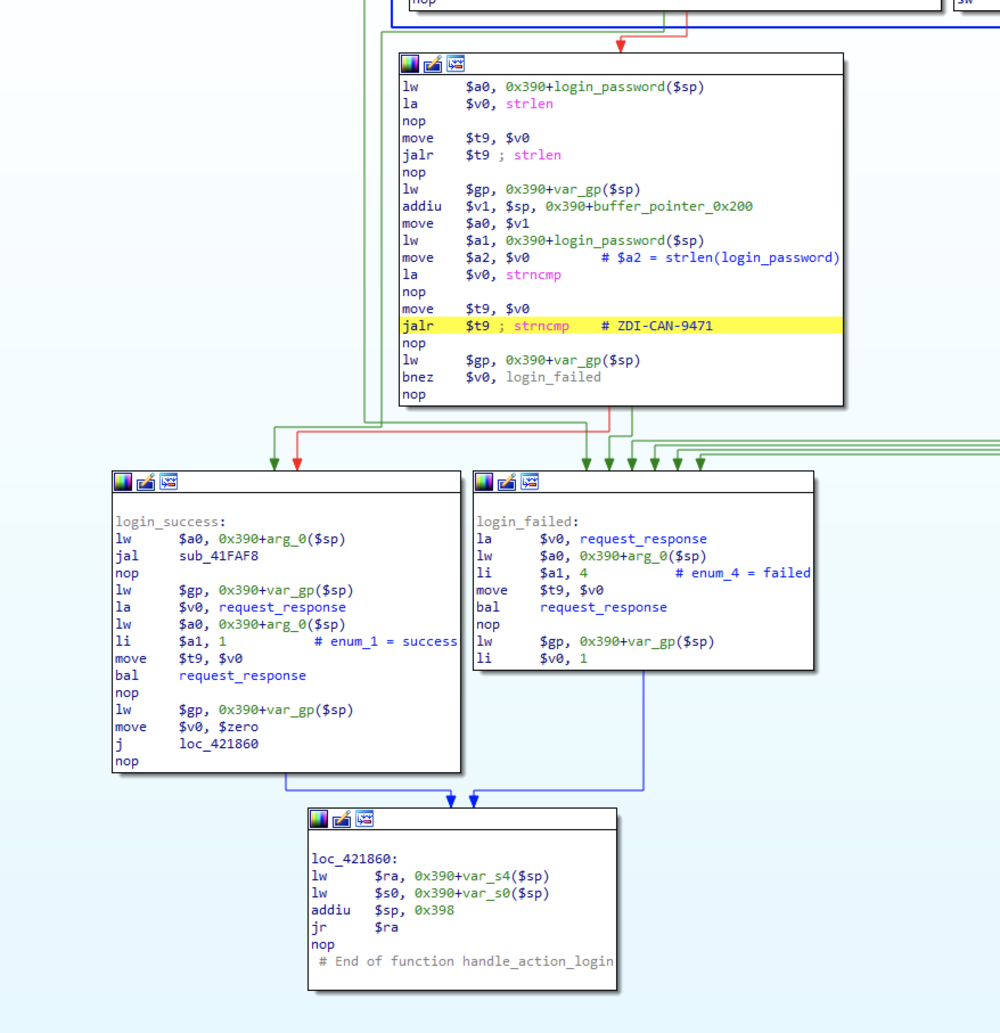
Task: Click sub_41FAF8 in the jal instruction
Action: pyautogui.click(x=219, y=556)
